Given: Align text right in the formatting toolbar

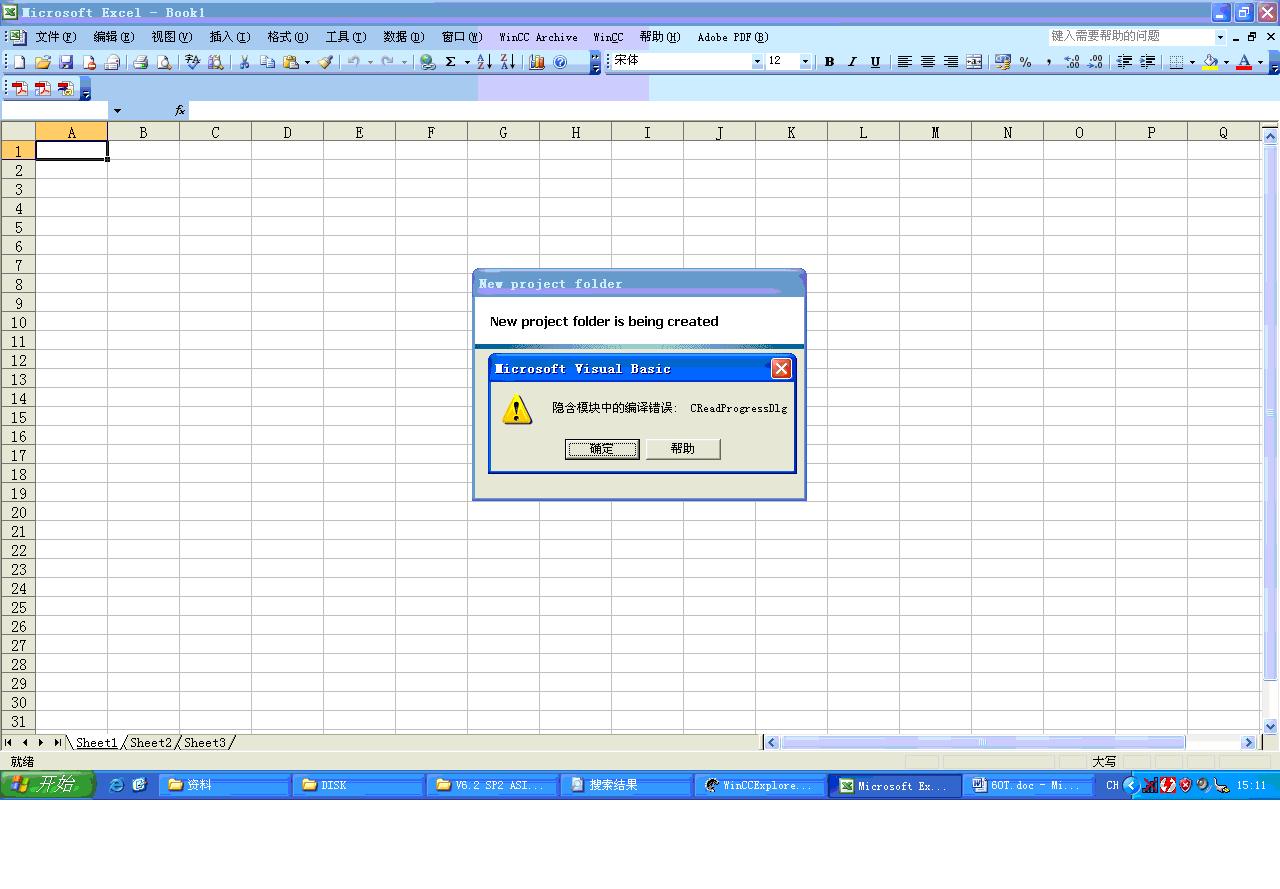Looking at the screenshot, I should pyautogui.click(x=951, y=62).
